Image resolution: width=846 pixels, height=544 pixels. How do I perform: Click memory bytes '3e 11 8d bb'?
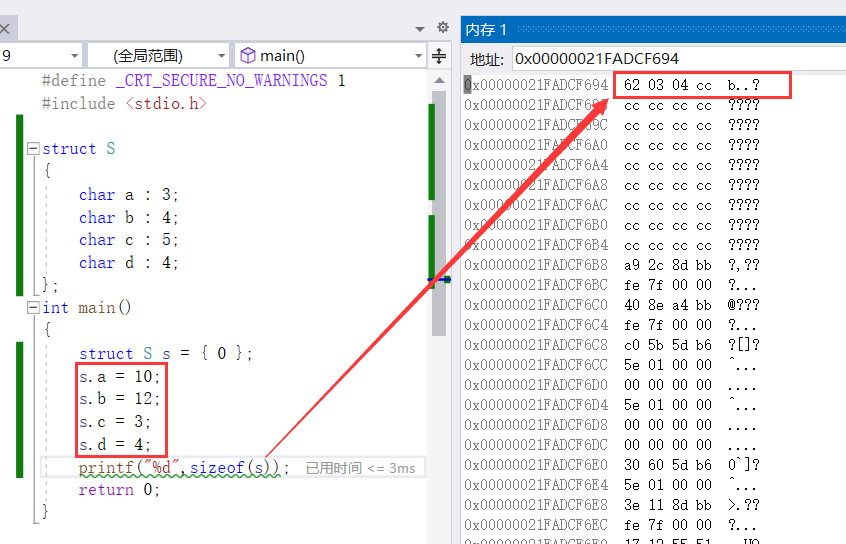(667, 505)
